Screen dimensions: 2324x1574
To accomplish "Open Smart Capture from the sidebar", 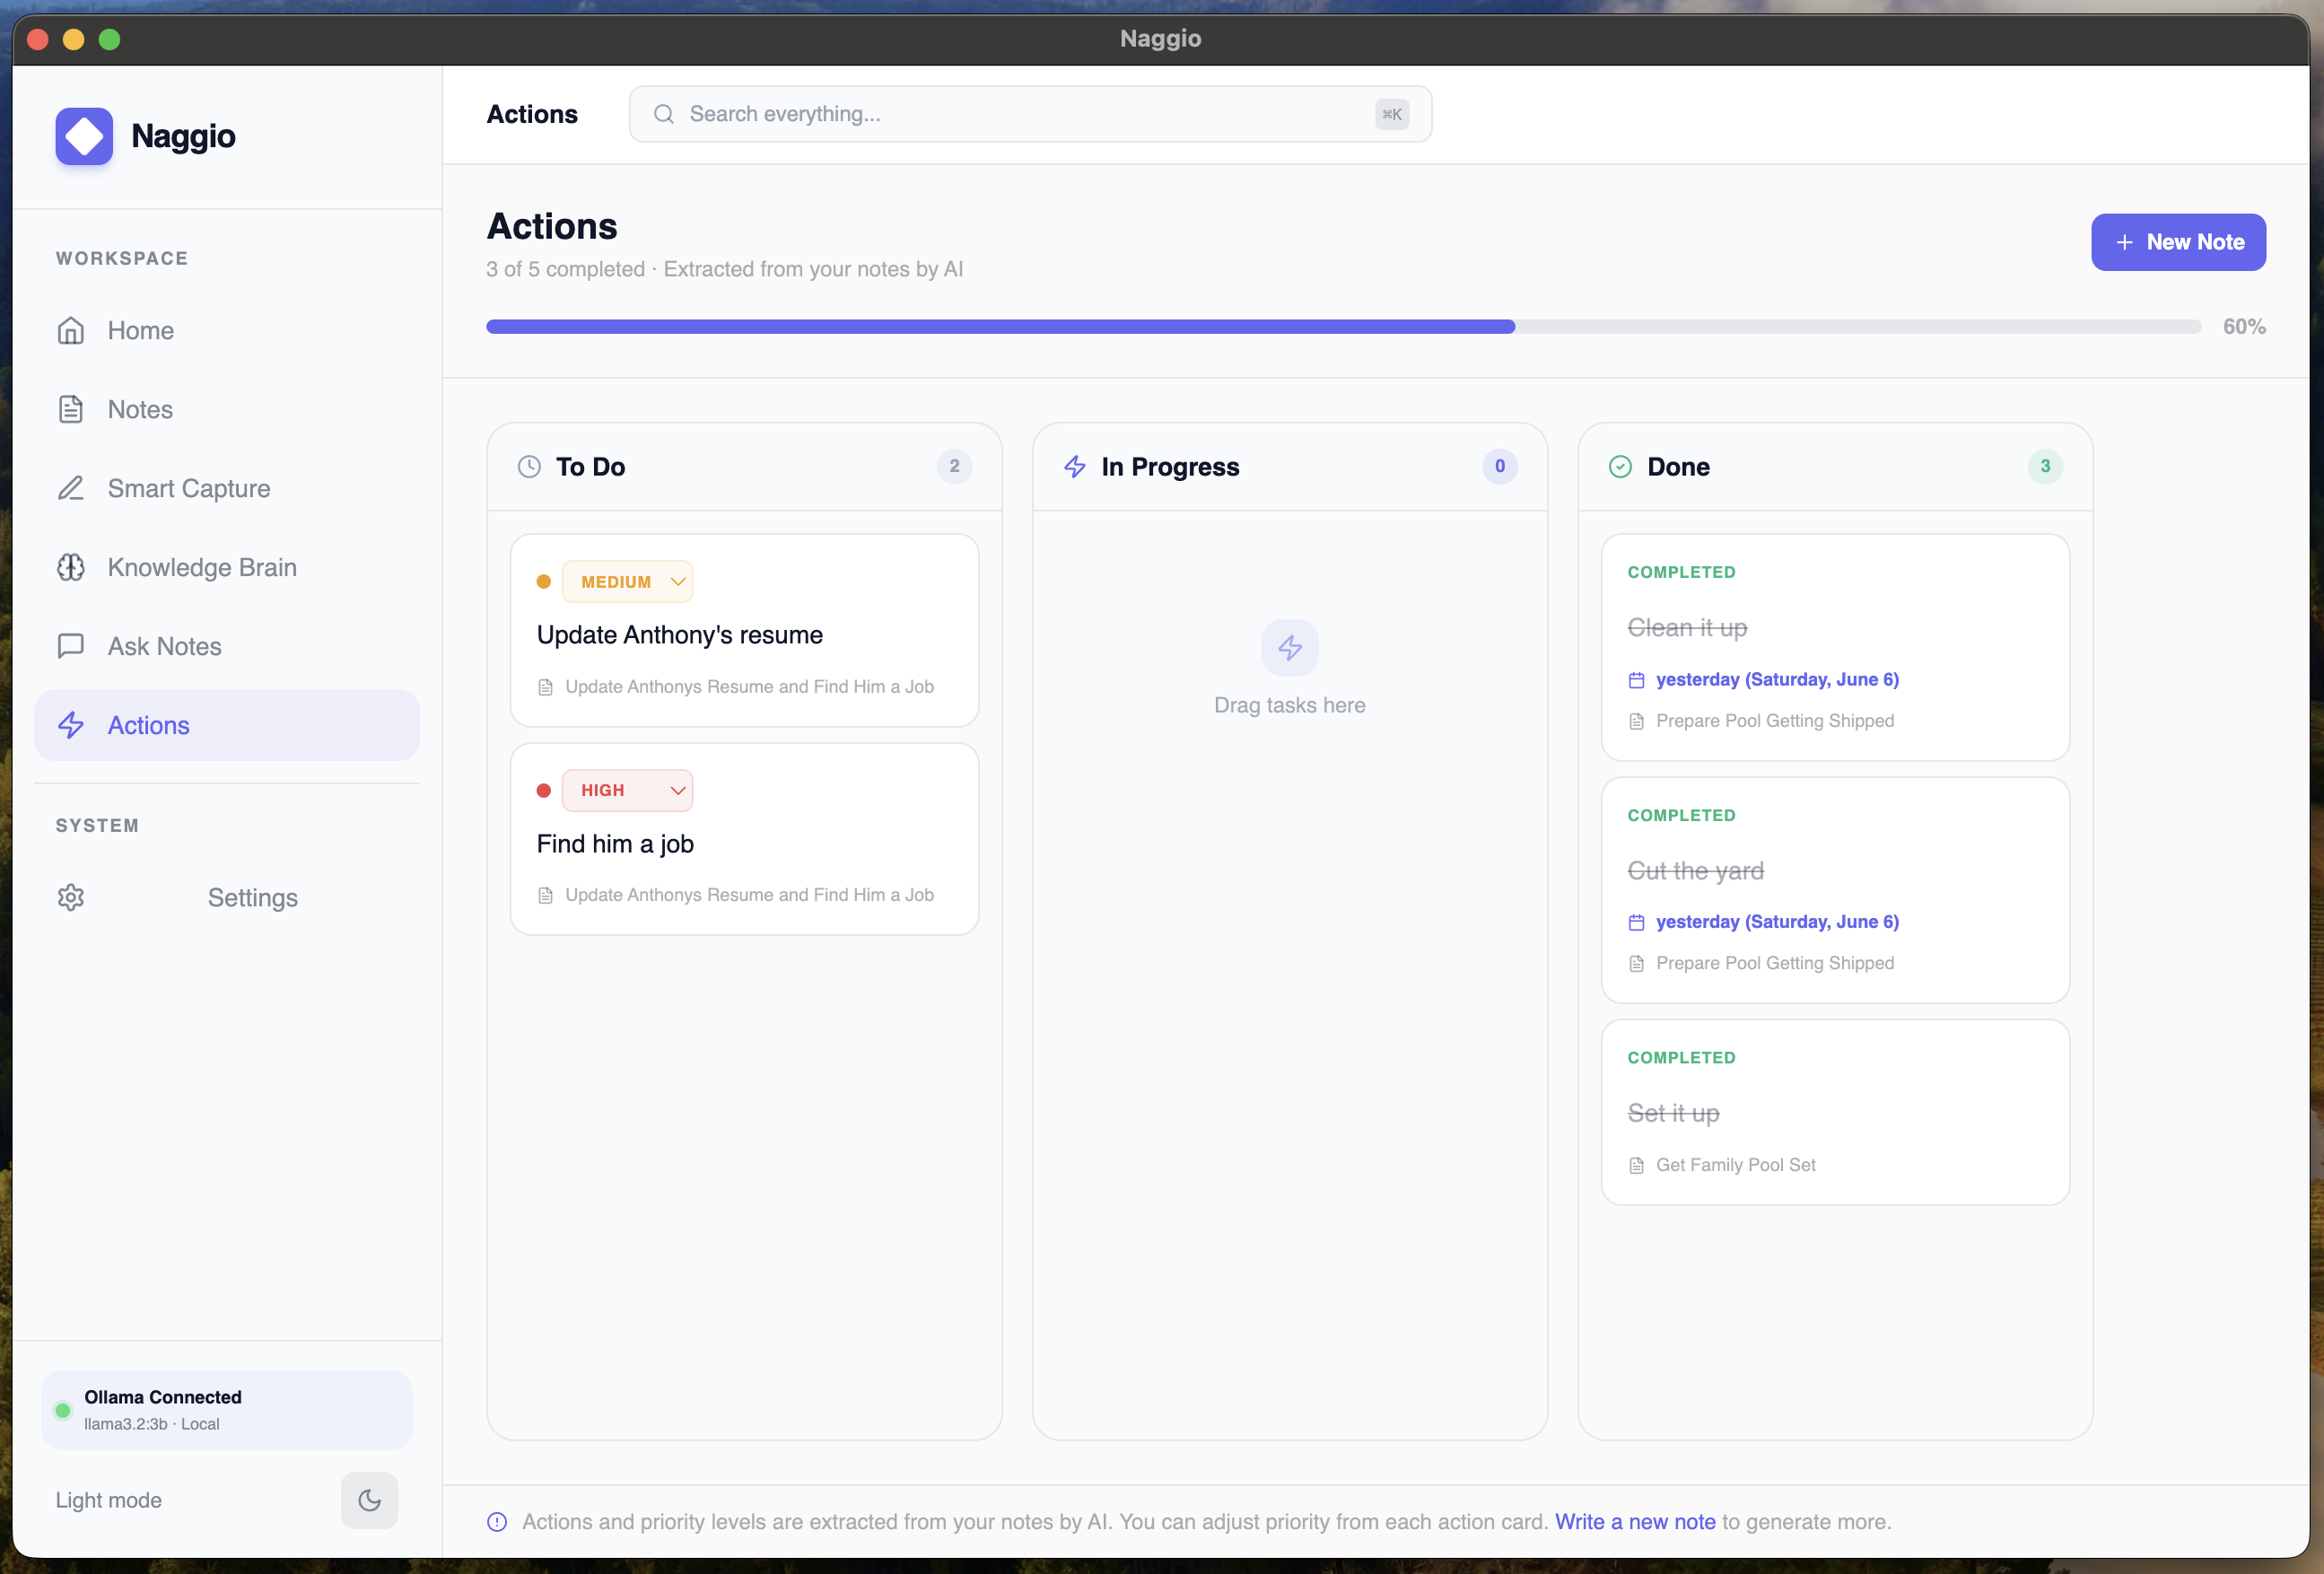I will pos(227,488).
